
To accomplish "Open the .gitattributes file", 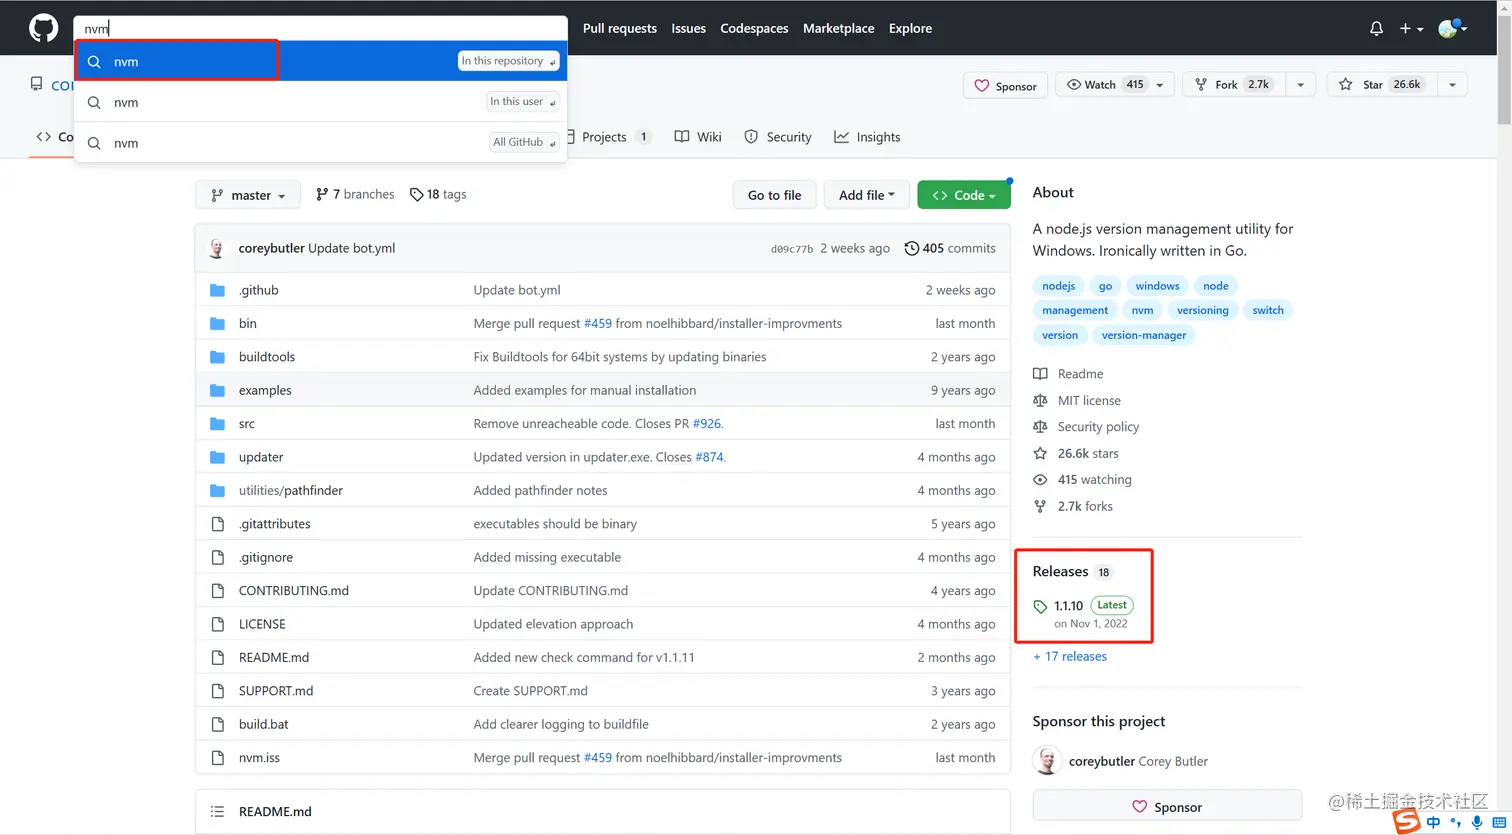I will [274, 524].
